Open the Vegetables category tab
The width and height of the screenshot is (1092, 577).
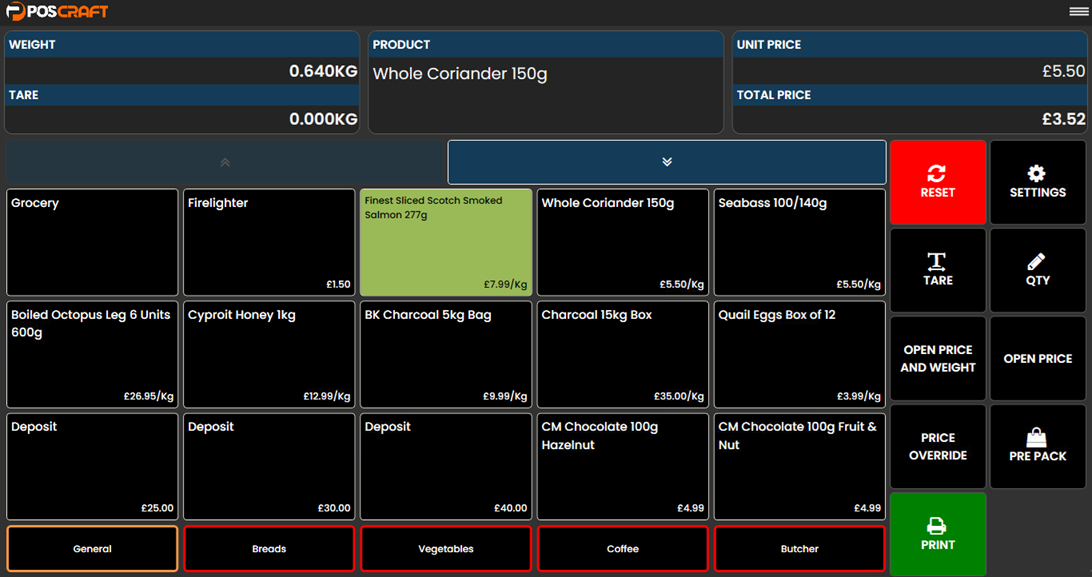446,548
